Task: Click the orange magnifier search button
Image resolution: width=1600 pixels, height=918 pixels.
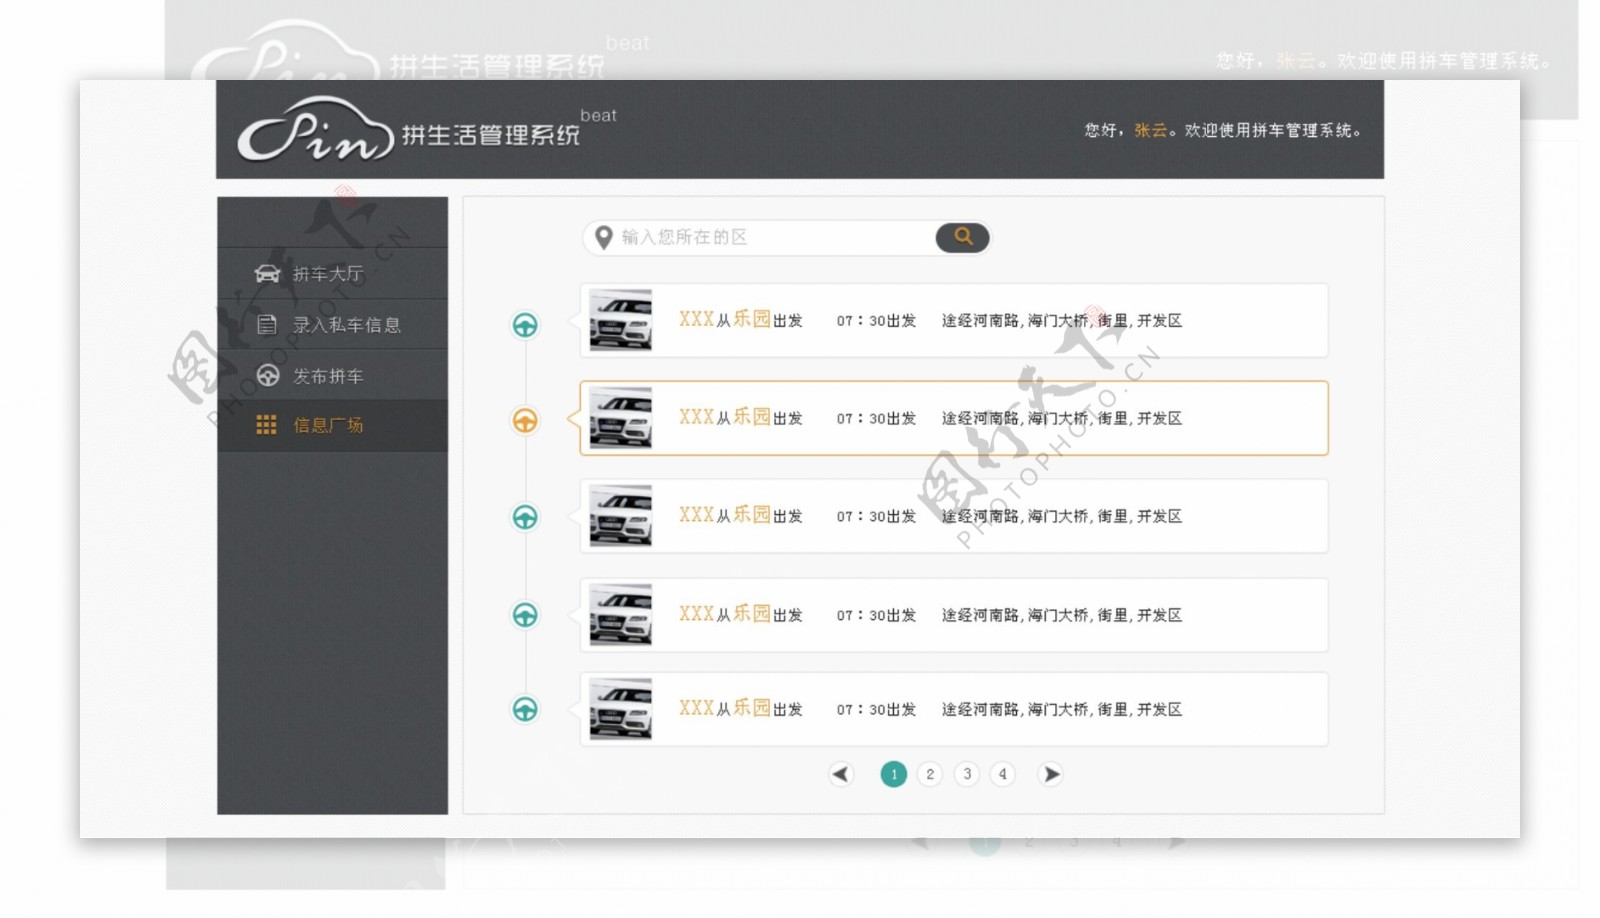Action: (962, 237)
